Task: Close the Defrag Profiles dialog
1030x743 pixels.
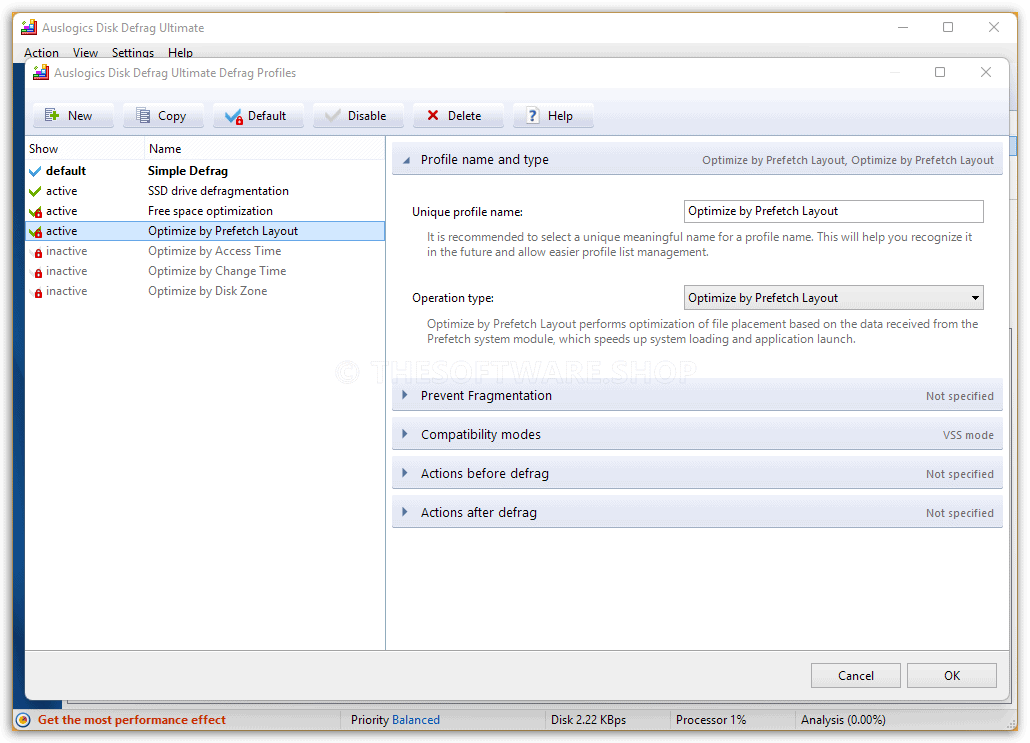Action: tap(985, 72)
